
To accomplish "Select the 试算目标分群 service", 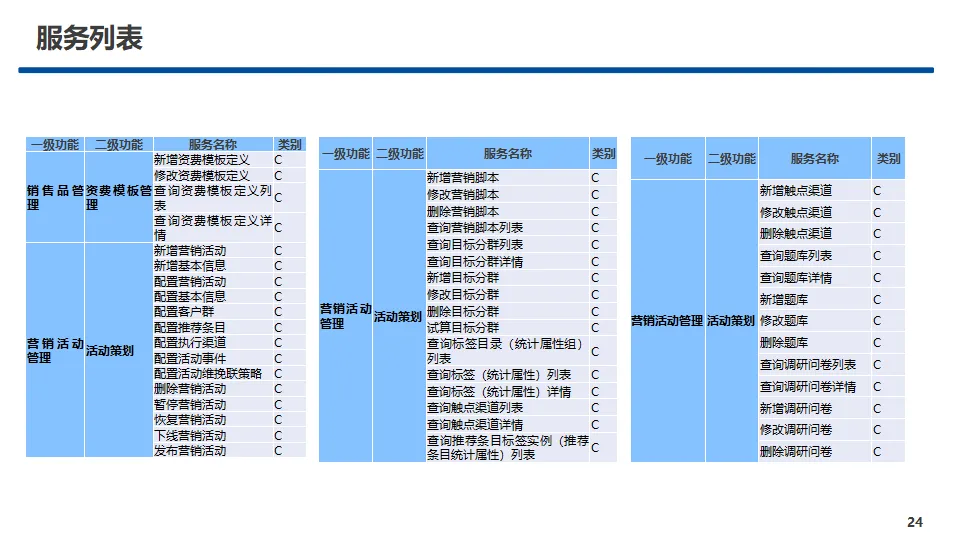I will 508,328.
